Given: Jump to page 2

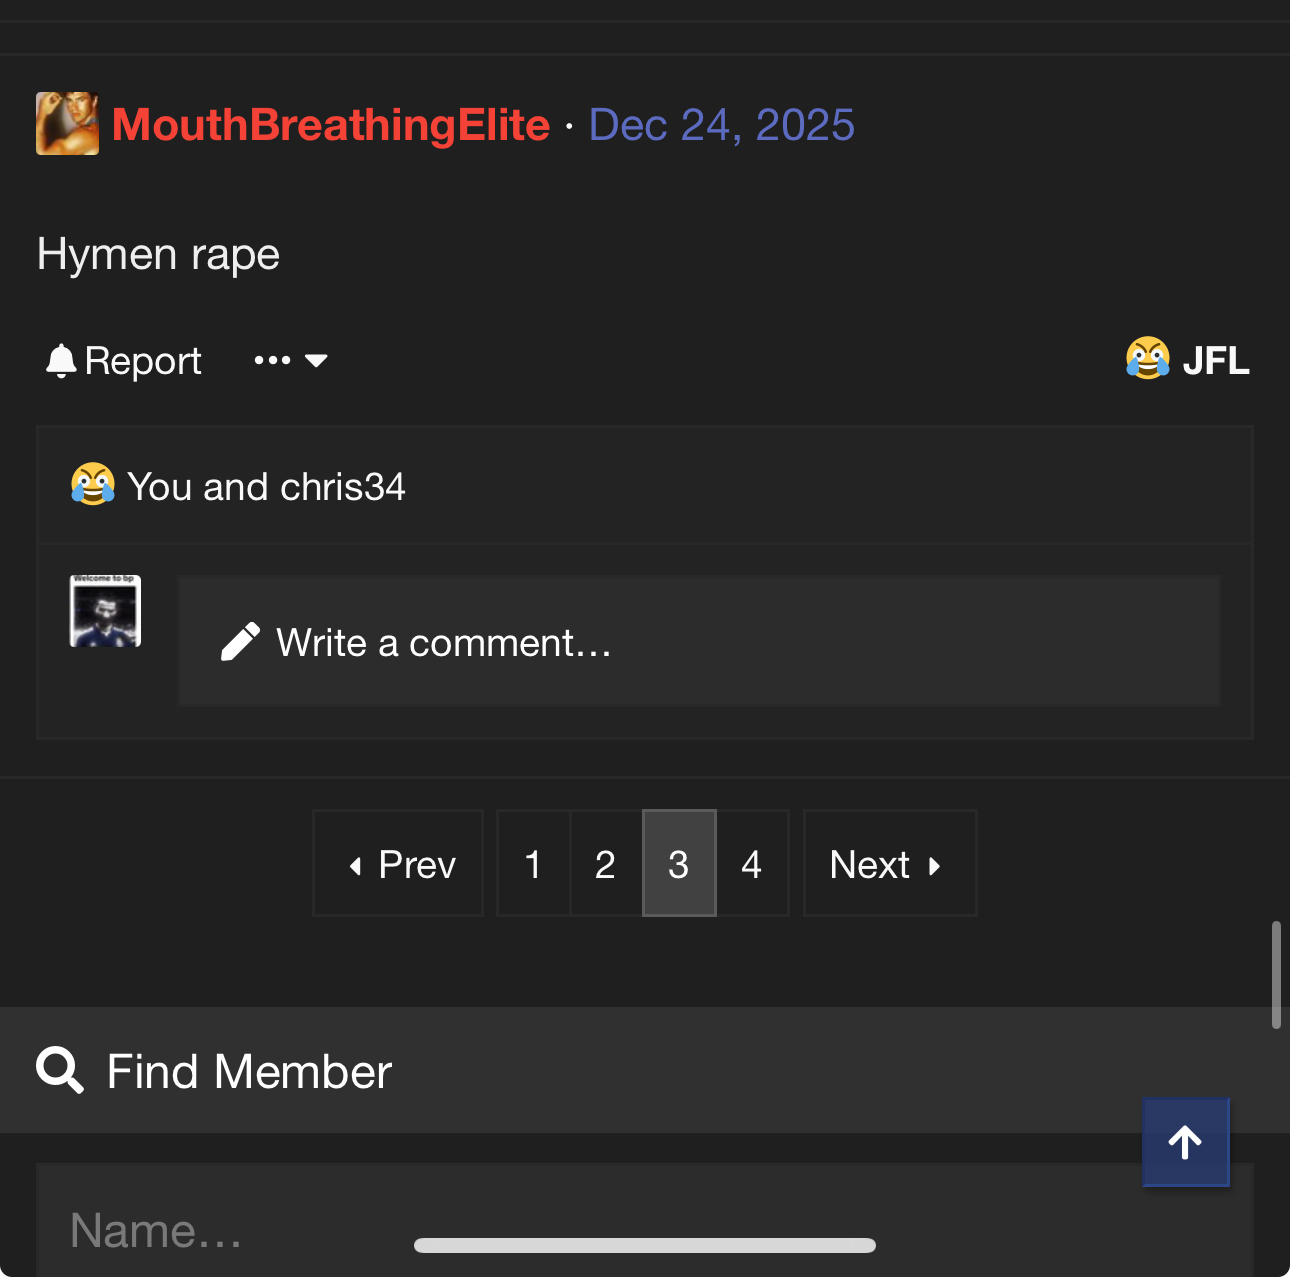Looking at the screenshot, I should tap(605, 863).
